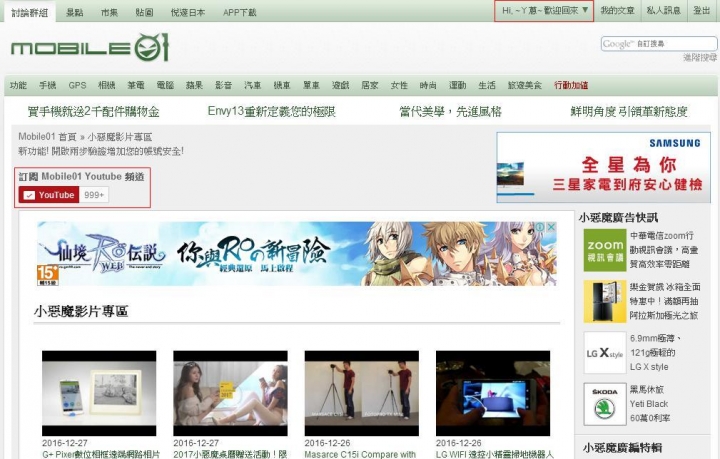Open the 電腦 category
720x459 pixels.
coord(165,85)
